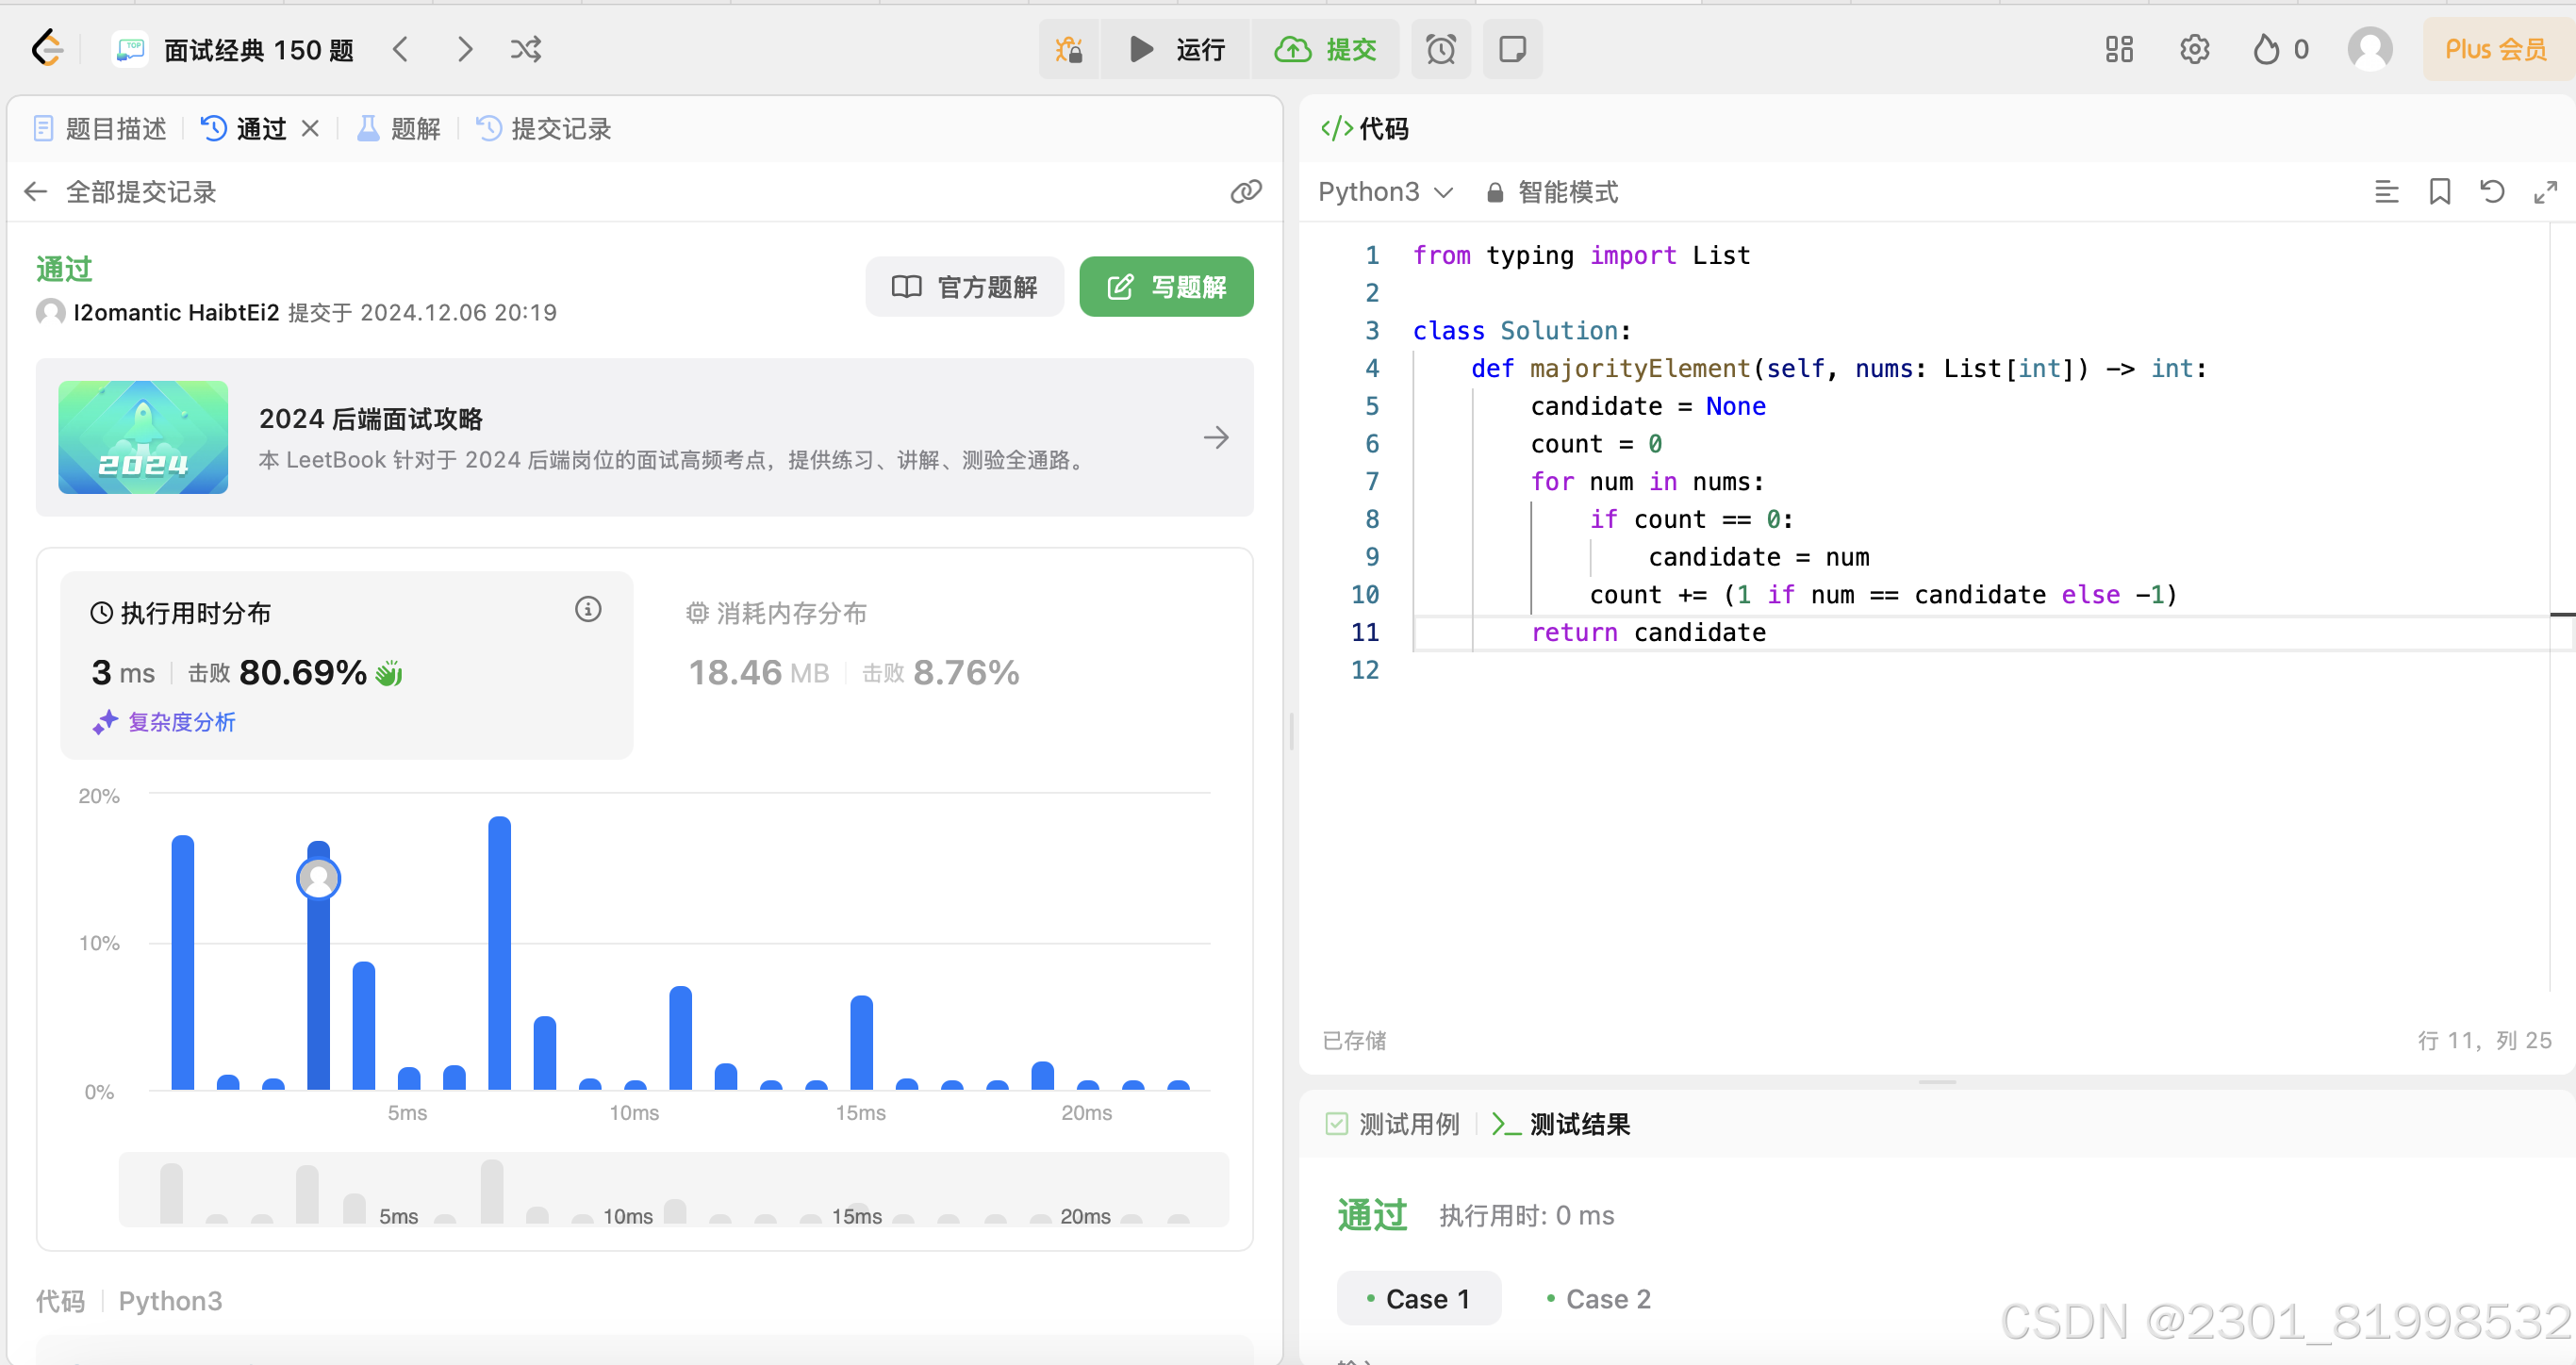
Task: Open the layout grid icon
Action: pyautogui.click(x=2119, y=49)
